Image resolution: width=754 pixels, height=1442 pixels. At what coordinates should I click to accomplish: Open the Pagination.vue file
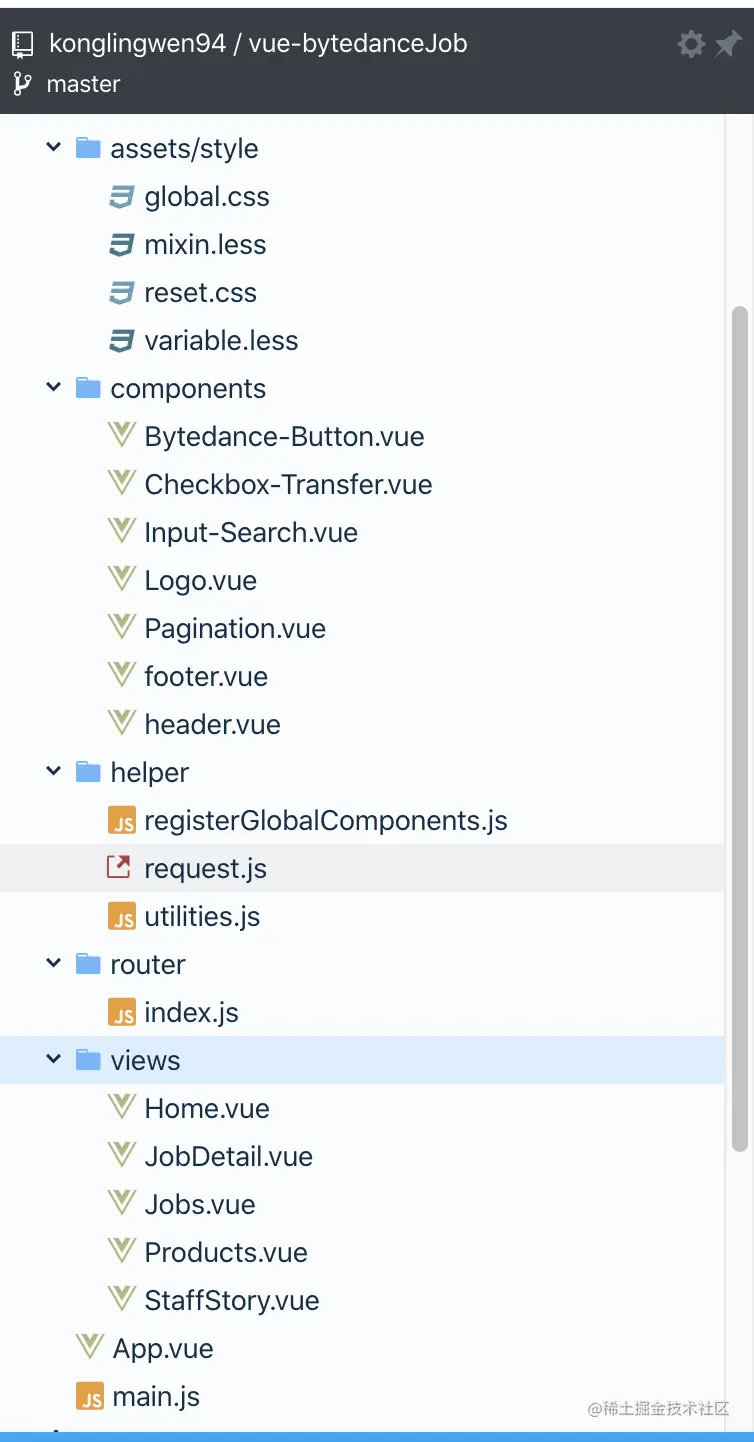[x=235, y=629]
